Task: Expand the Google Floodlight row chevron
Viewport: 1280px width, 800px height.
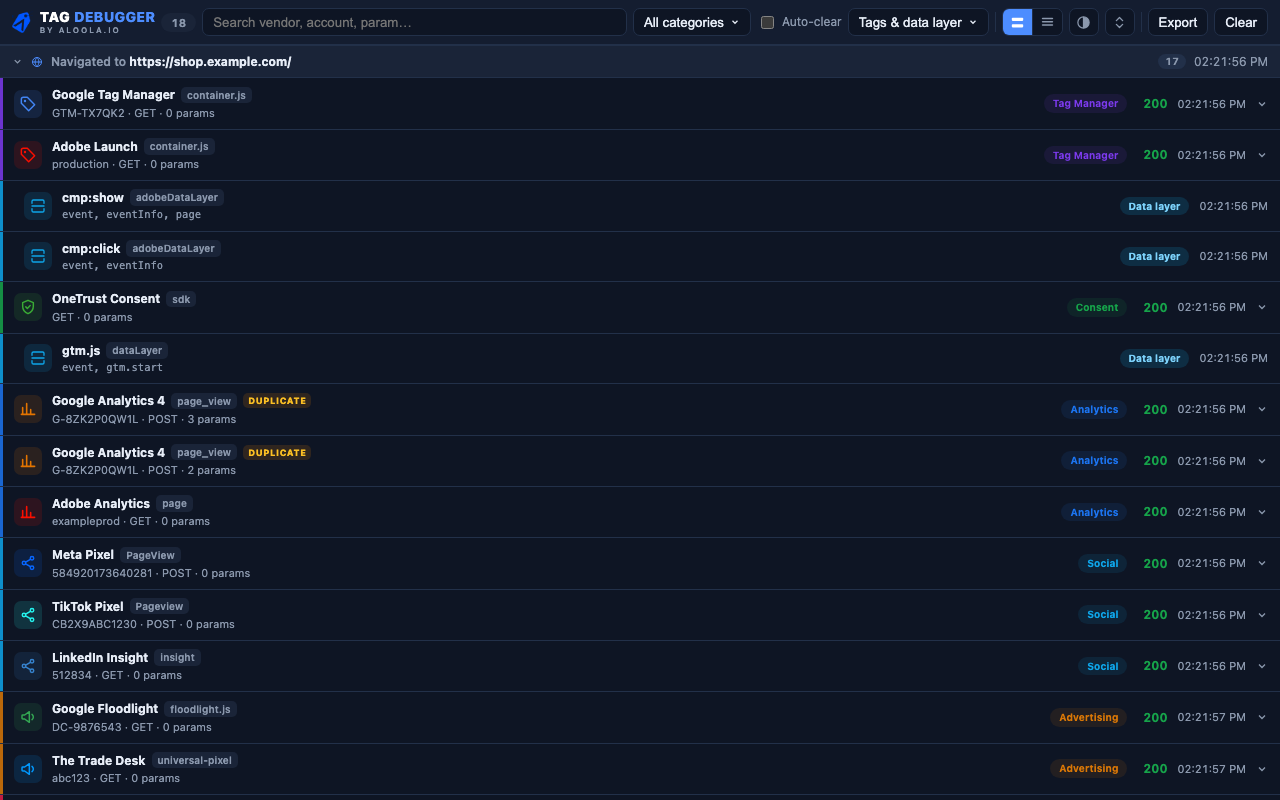Action: click(x=1262, y=717)
